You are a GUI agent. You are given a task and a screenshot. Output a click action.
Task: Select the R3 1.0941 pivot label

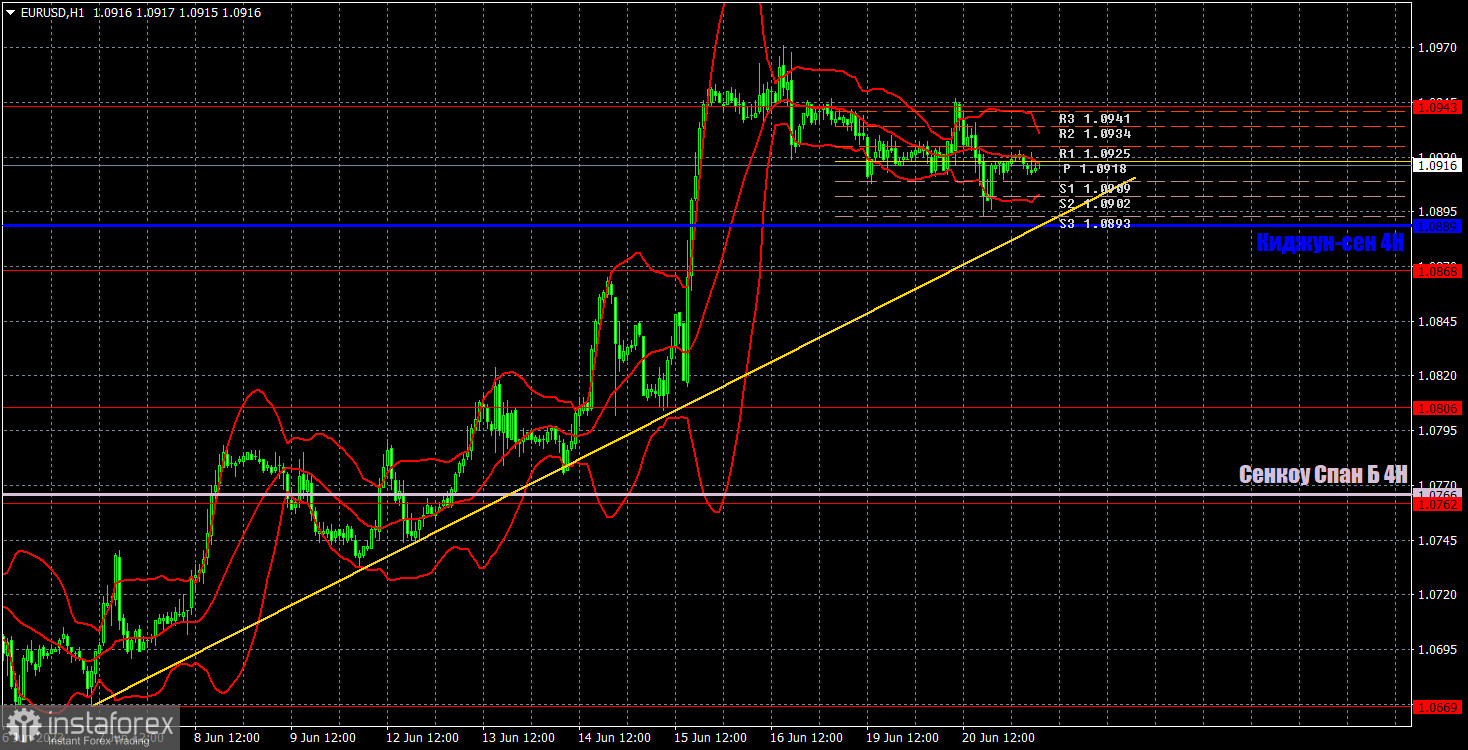click(1094, 118)
